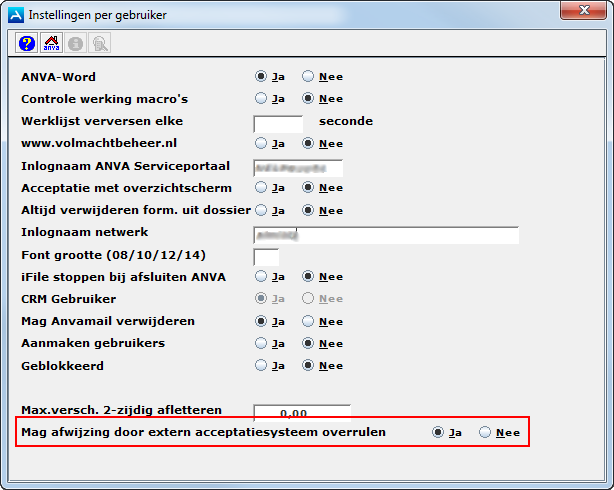Viewport: 614px width, 490px height.
Task: Set iFile stoppen bij afsluiten ANVA to Ja
Action: point(262,276)
